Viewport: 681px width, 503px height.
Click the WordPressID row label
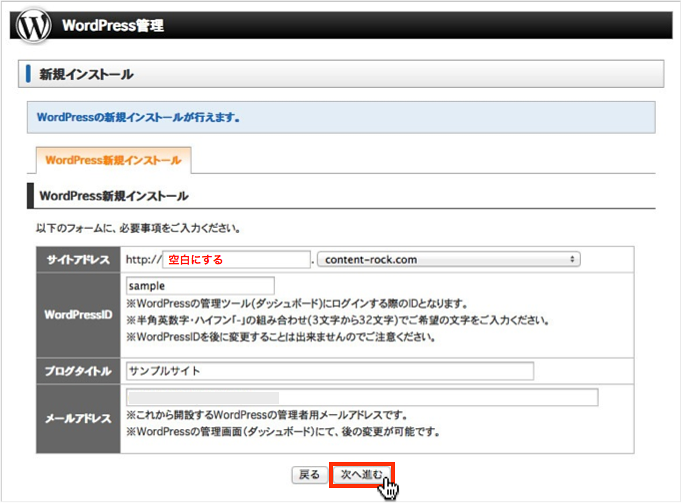pyautogui.click(x=78, y=315)
